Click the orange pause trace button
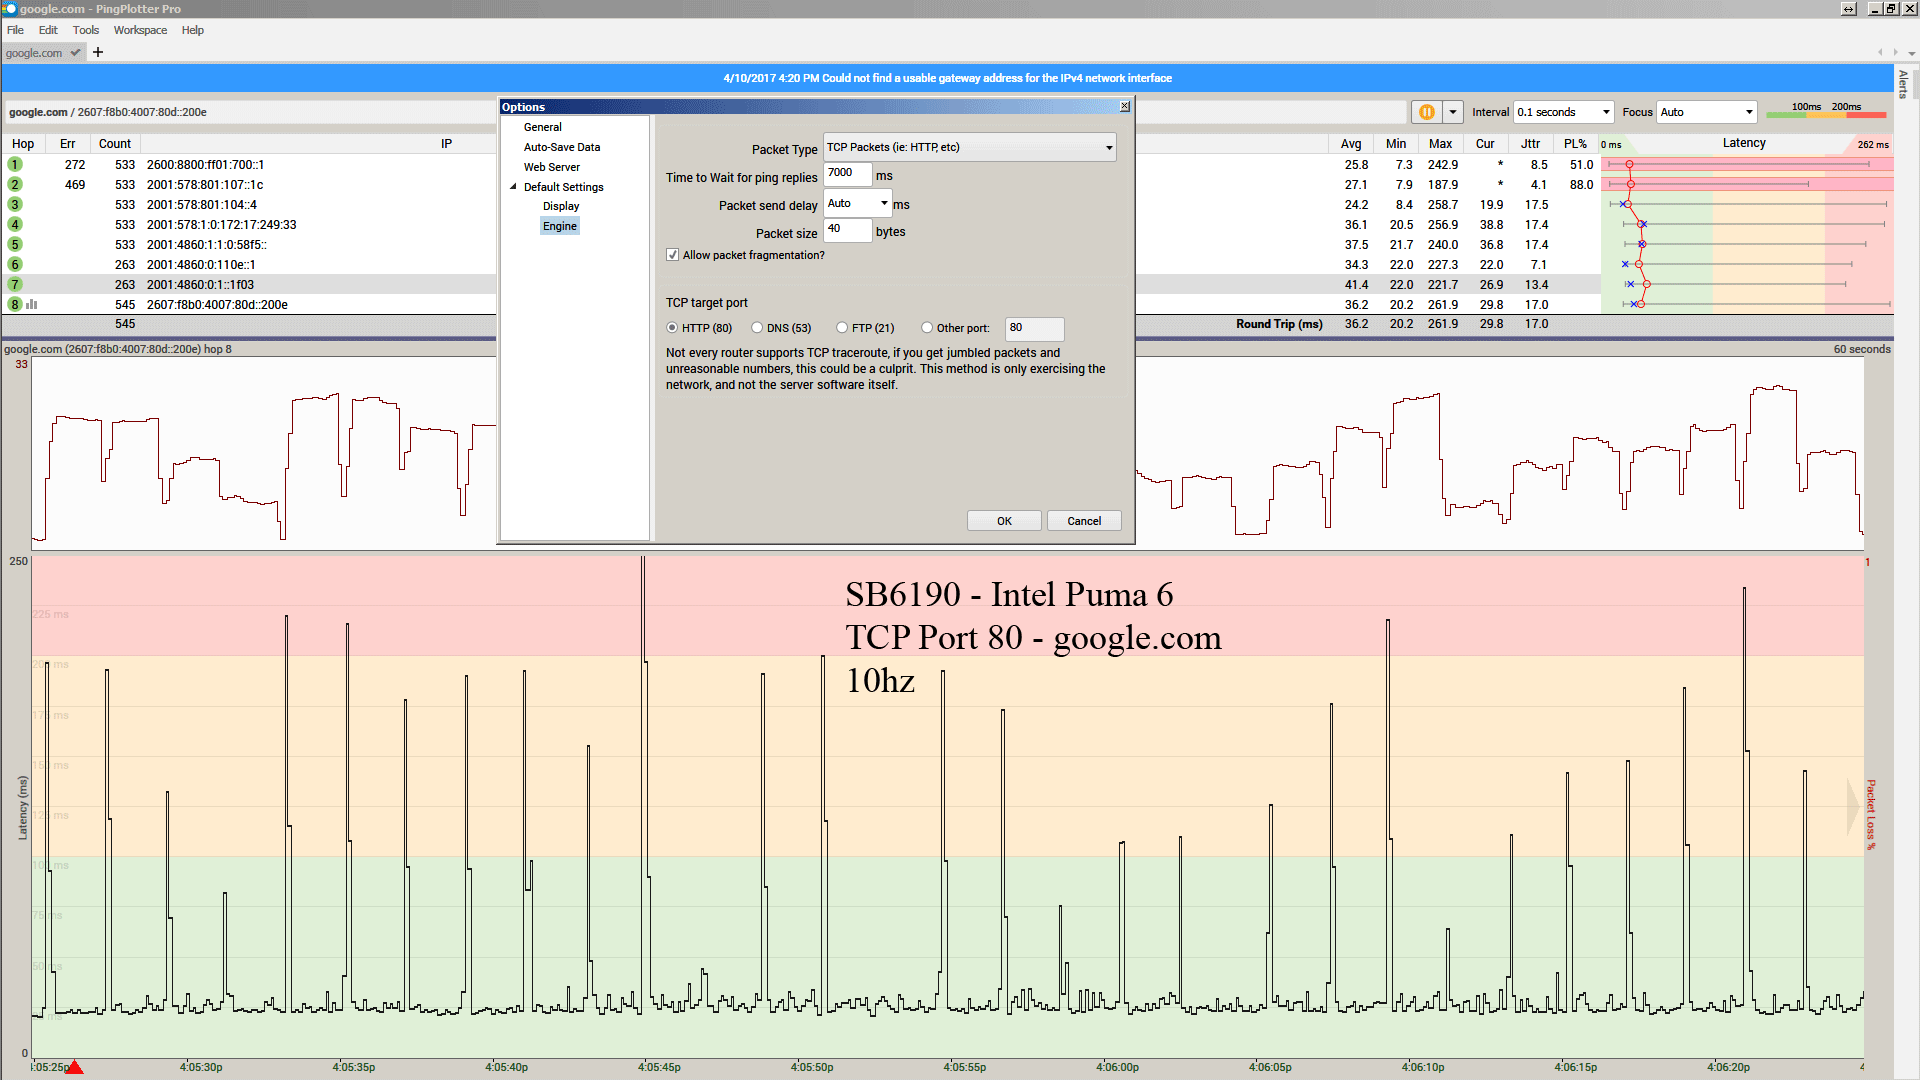 (1427, 112)
